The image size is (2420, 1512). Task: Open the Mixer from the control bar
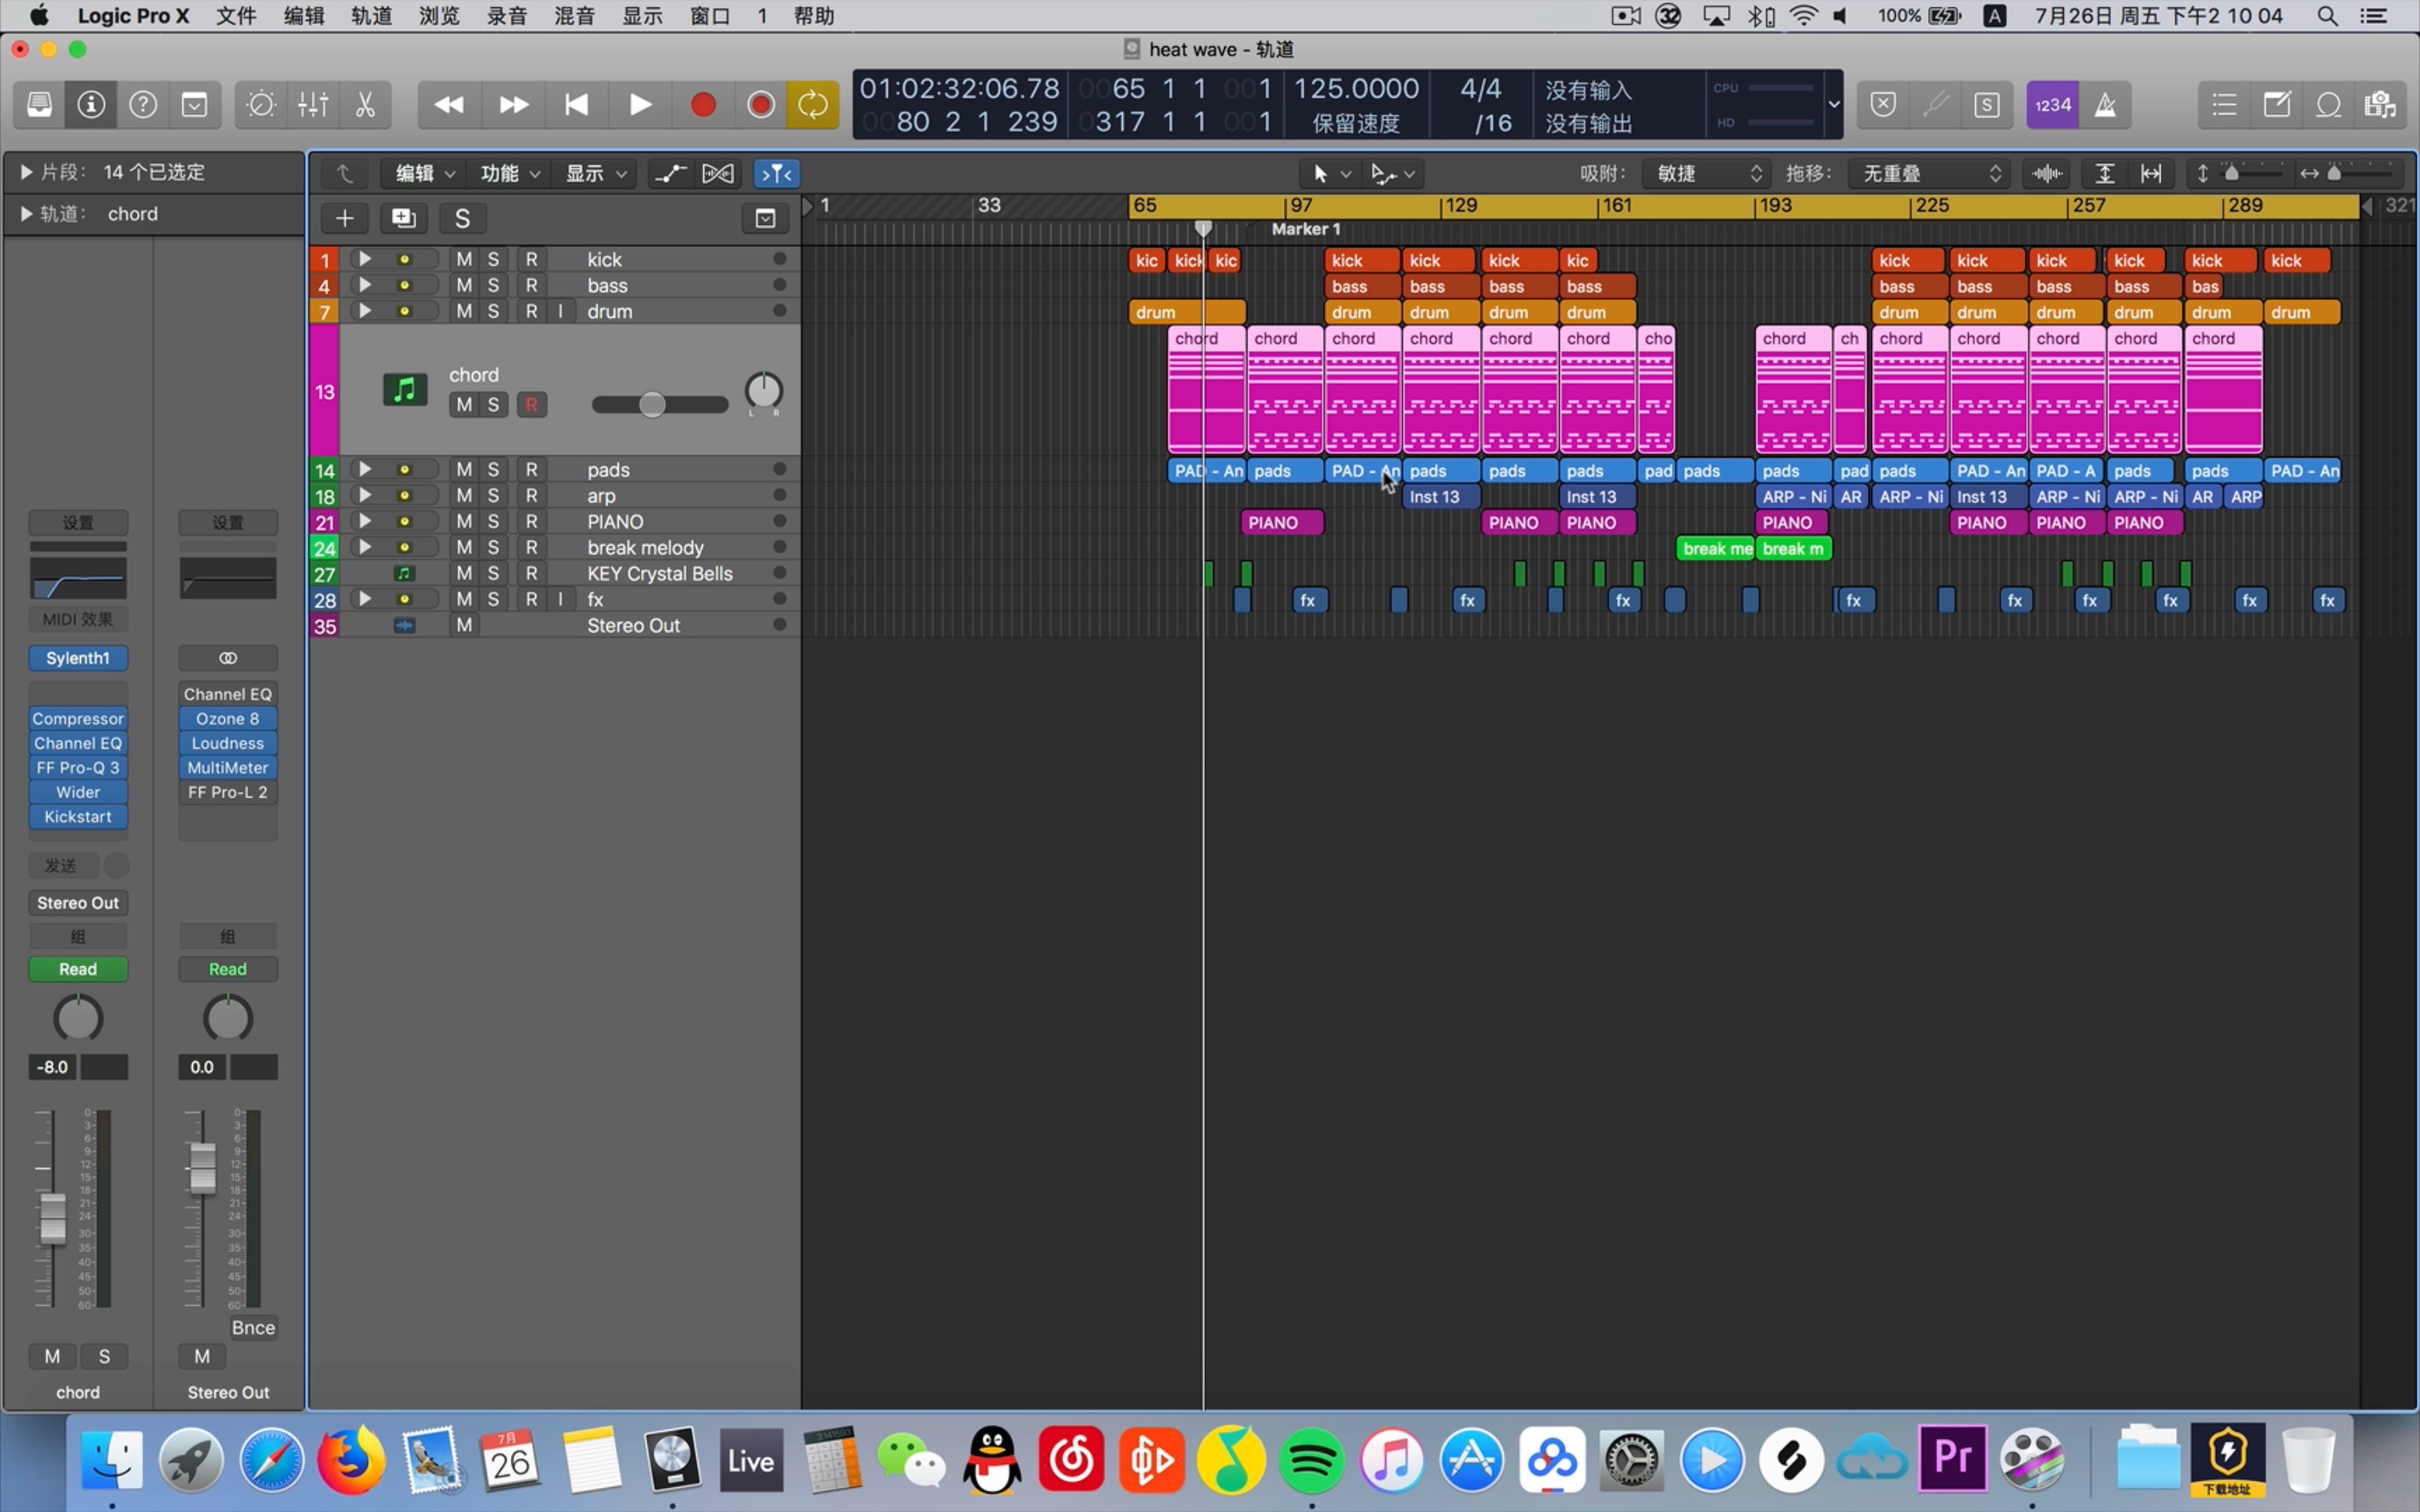313,104
